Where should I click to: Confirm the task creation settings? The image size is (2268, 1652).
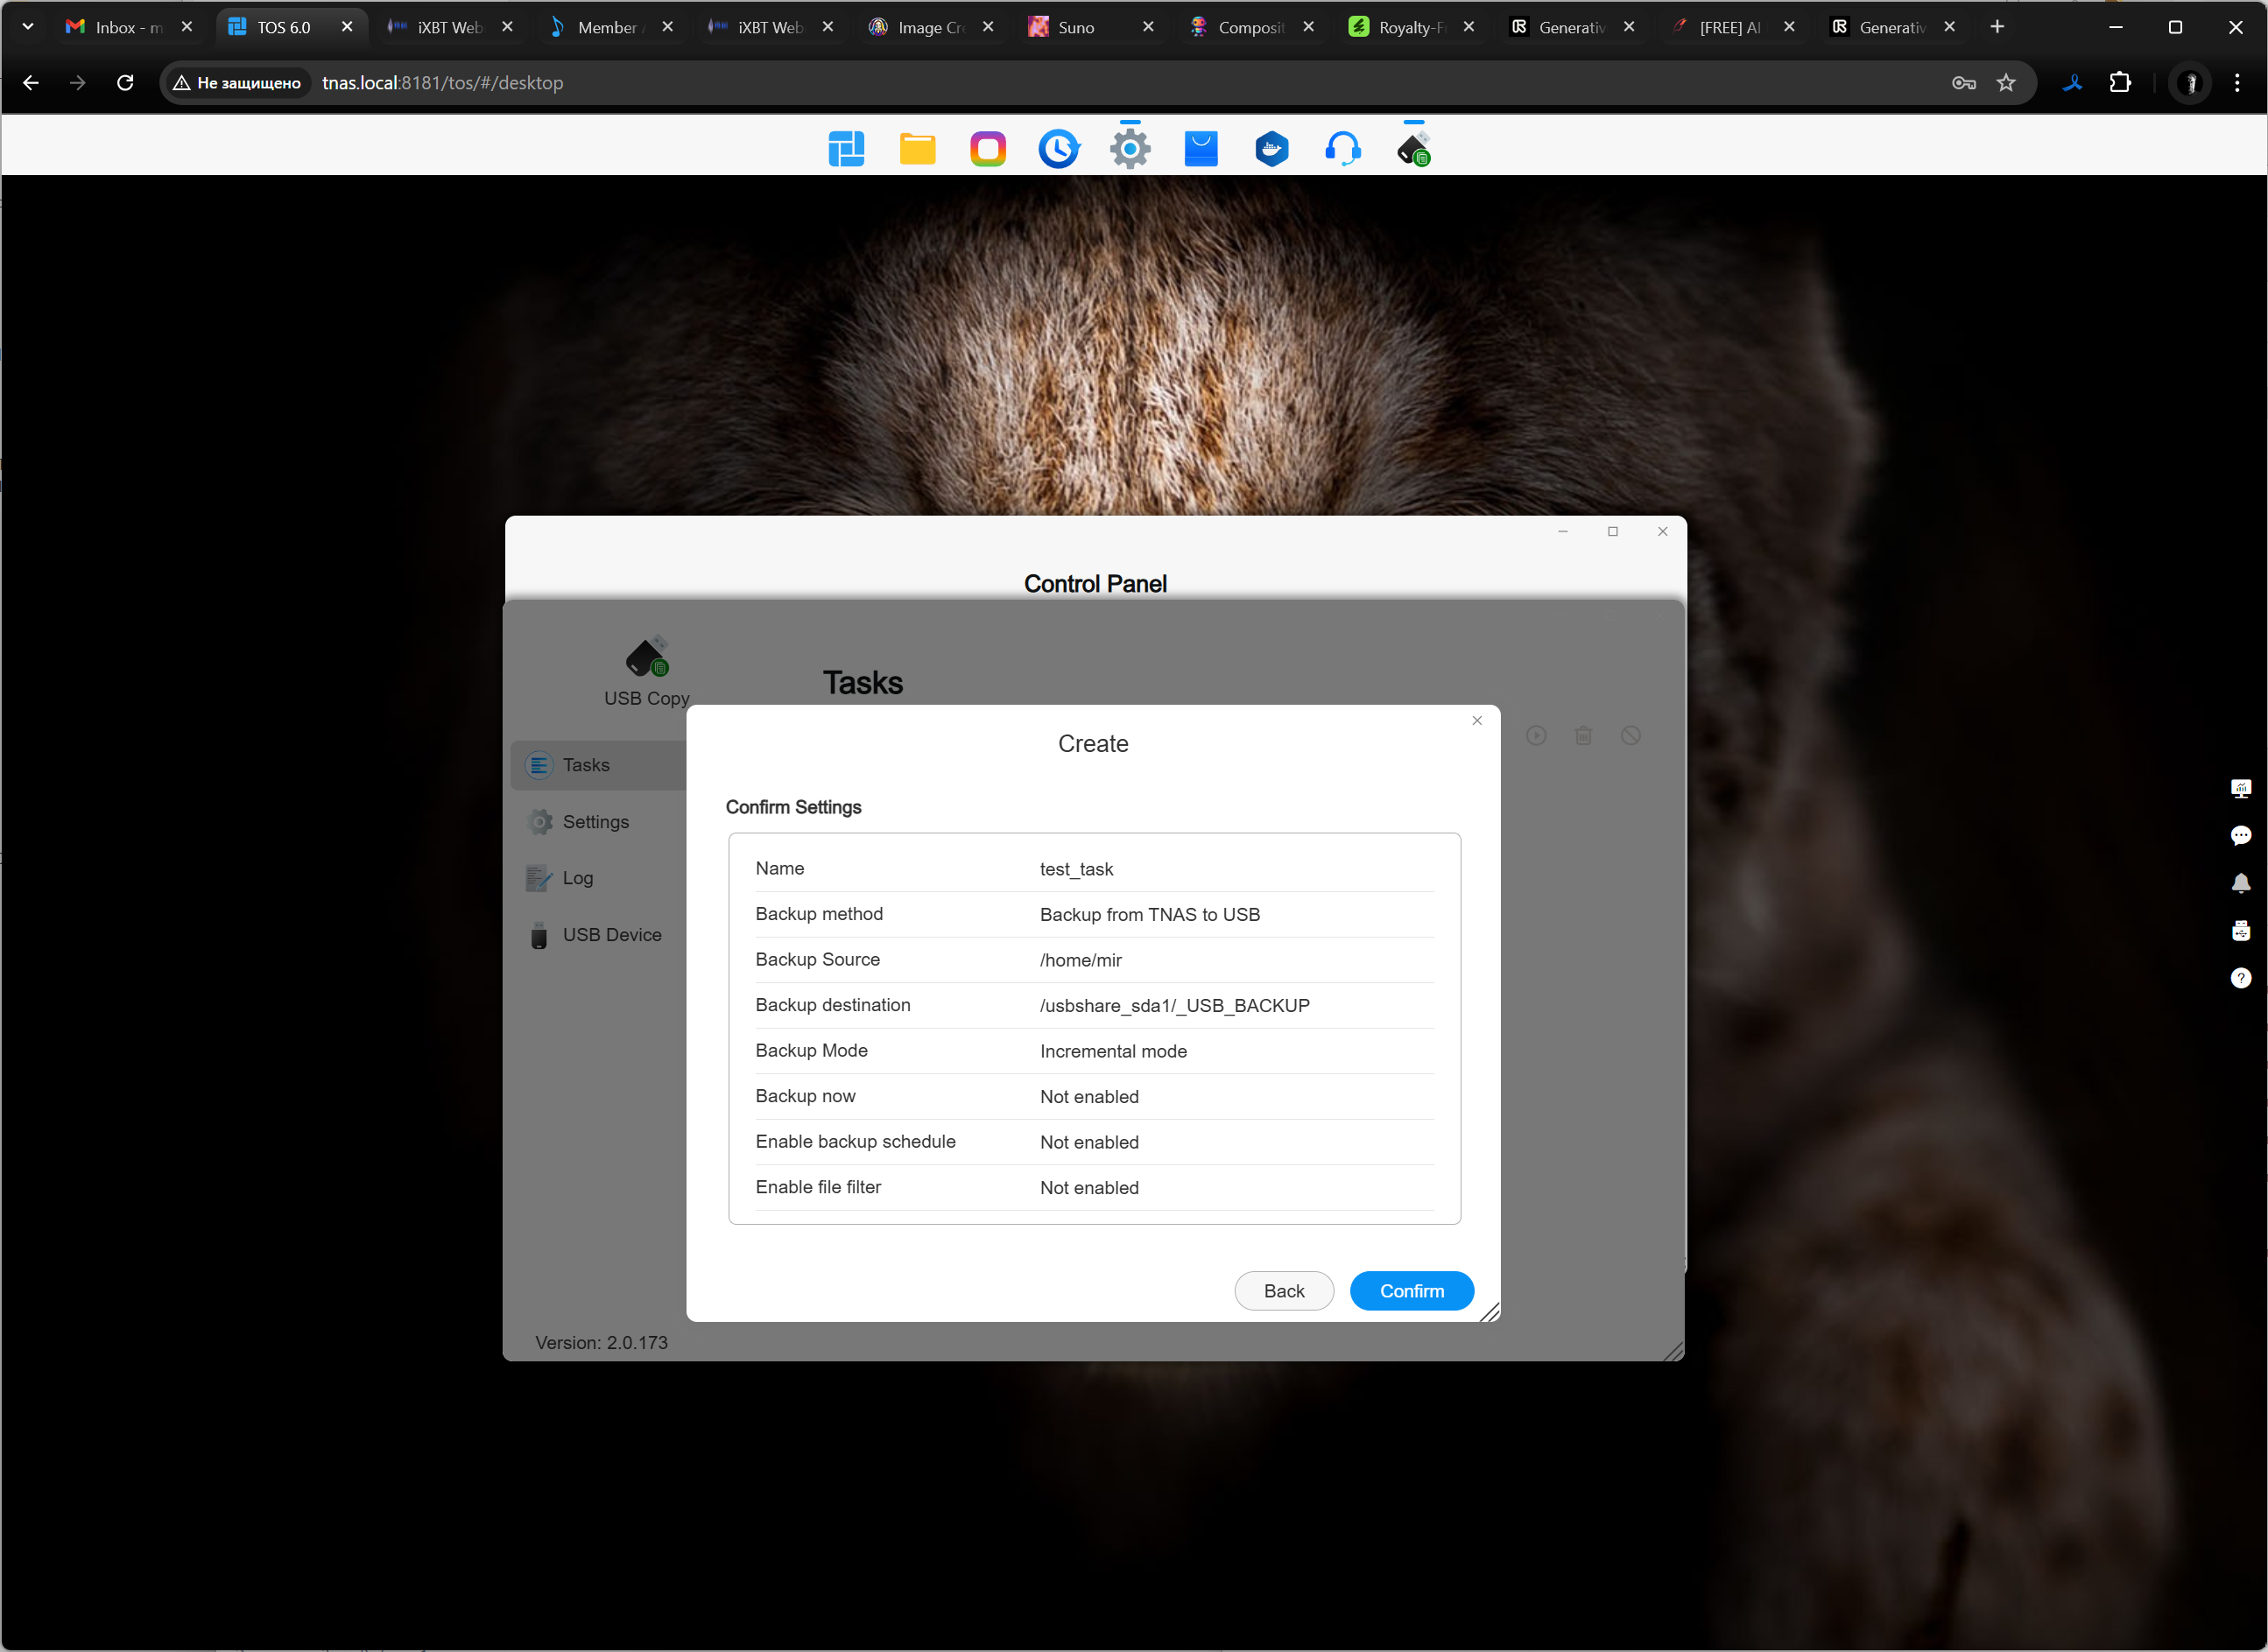[x=1411, y=1291]
